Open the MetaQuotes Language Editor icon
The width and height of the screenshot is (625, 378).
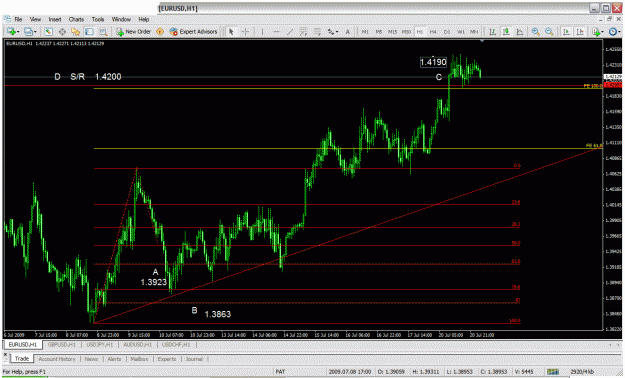click(x=160, y=32)
